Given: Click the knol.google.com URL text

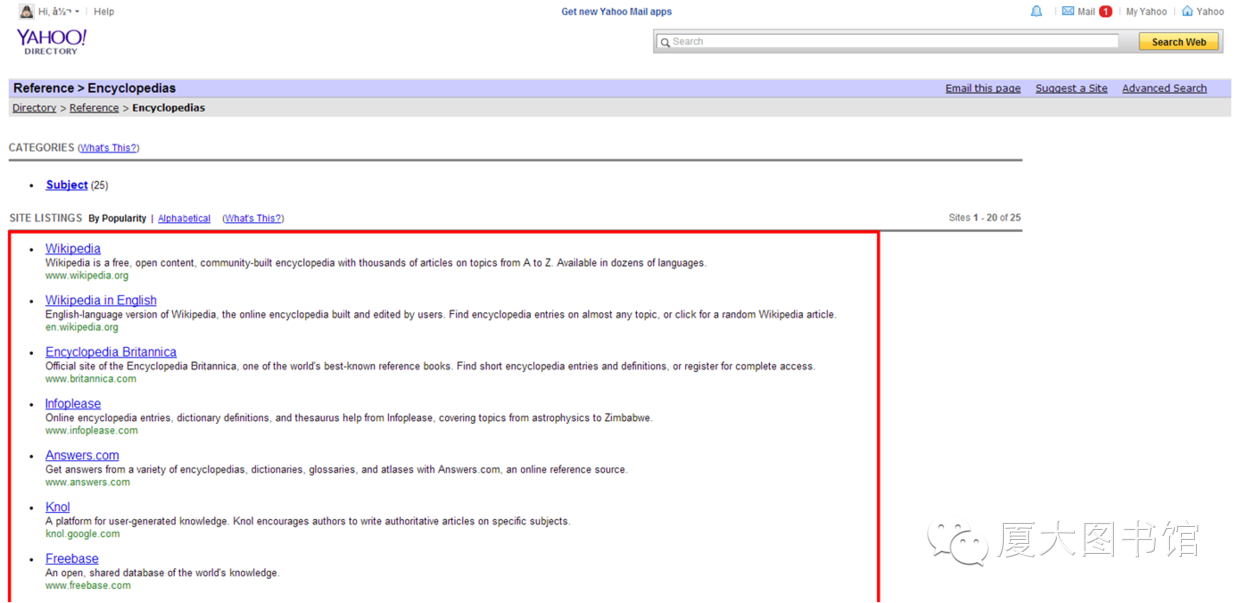Looking at the screenshot, I should [83, 534].
